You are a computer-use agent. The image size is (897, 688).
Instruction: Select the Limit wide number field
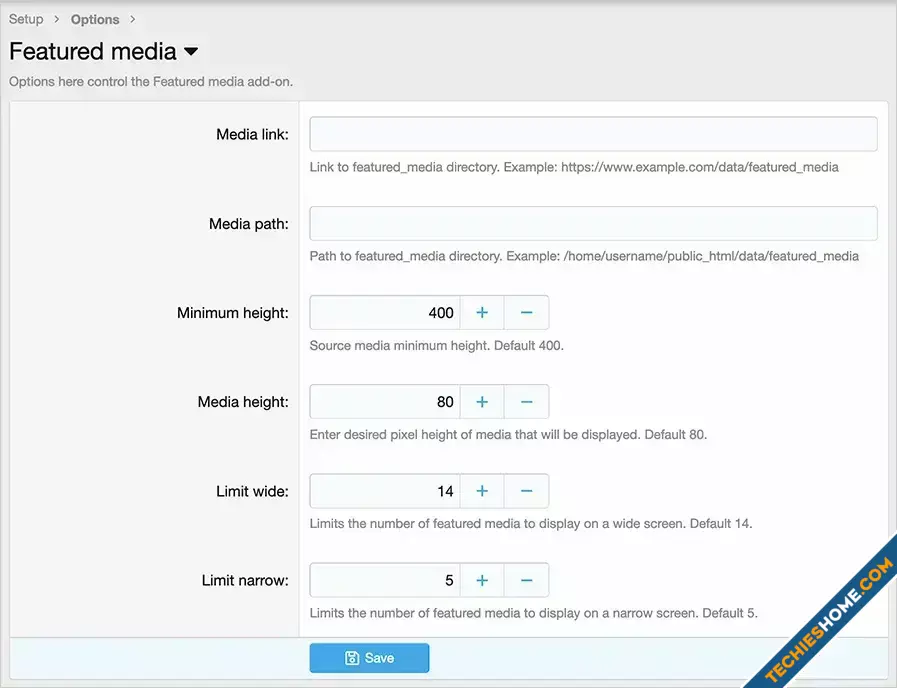coord(385,491)
